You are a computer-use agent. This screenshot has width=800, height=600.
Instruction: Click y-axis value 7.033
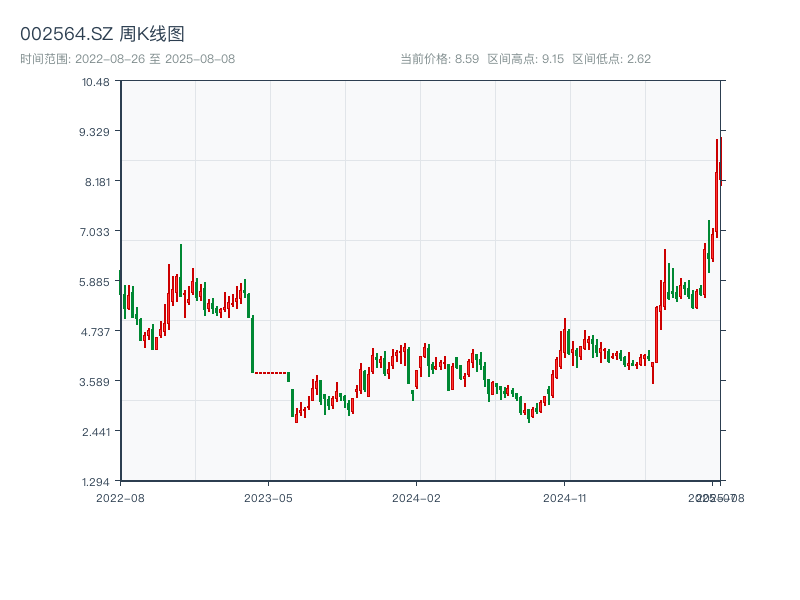point(94,232)
